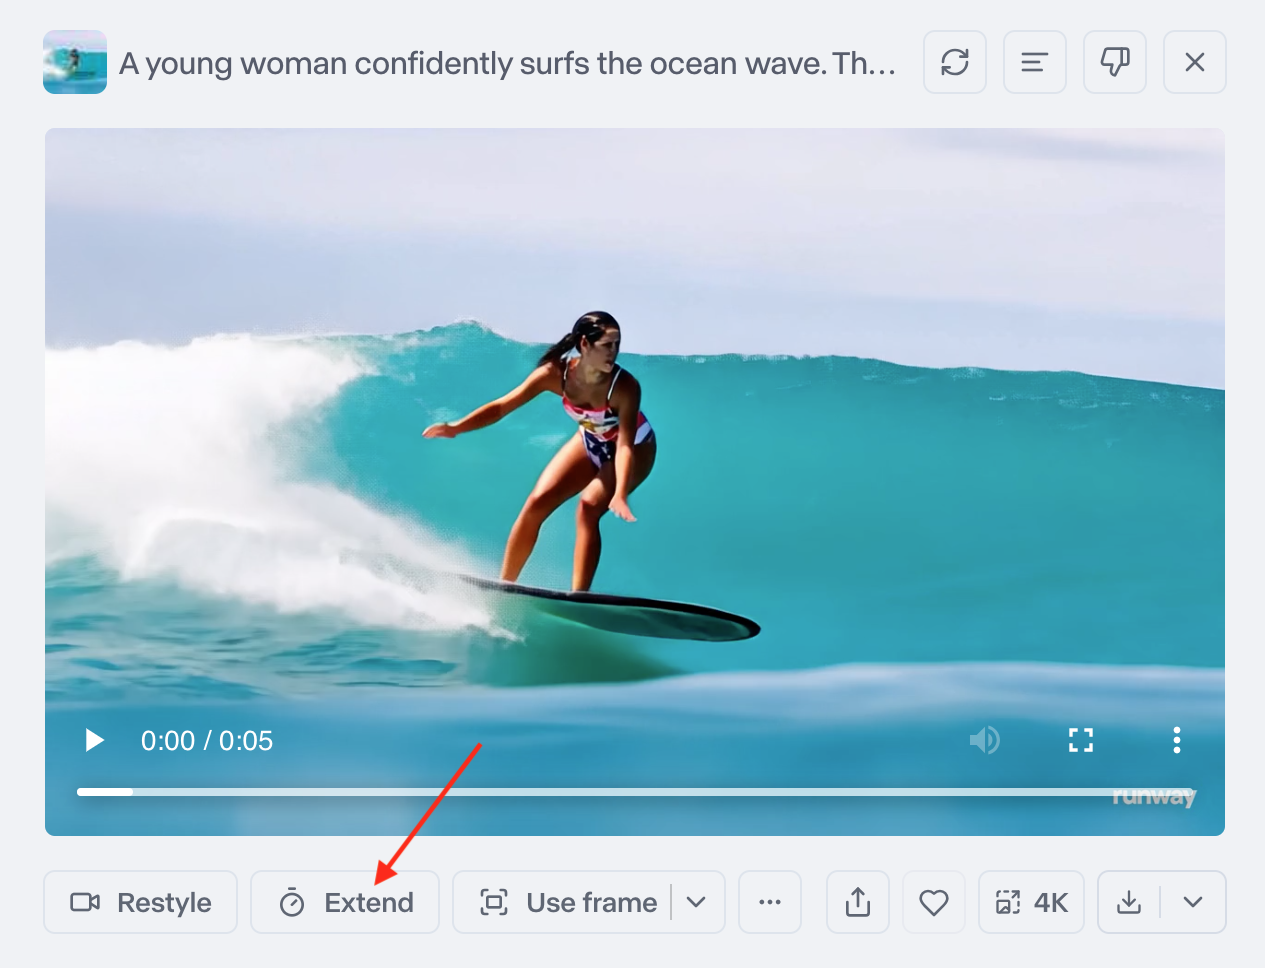The image size is (1265, 968).
Task: Click the share upload icon
Action: pos(858,902)
